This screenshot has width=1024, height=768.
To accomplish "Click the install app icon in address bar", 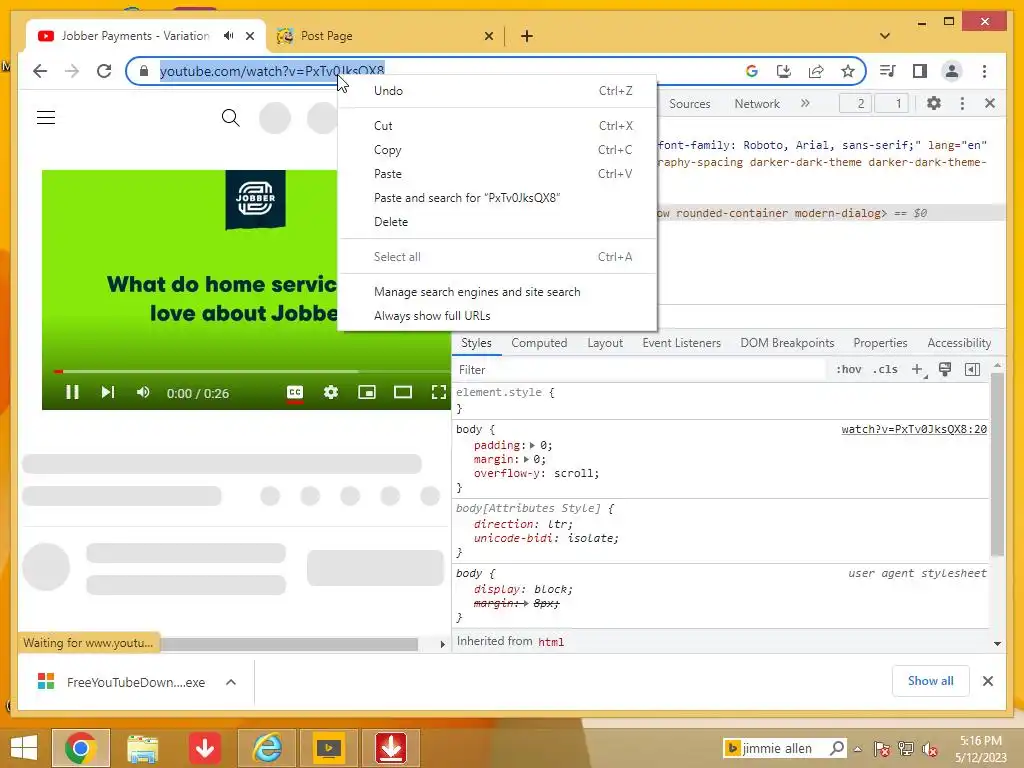I will pyautogui.click(x=784, y=71).
